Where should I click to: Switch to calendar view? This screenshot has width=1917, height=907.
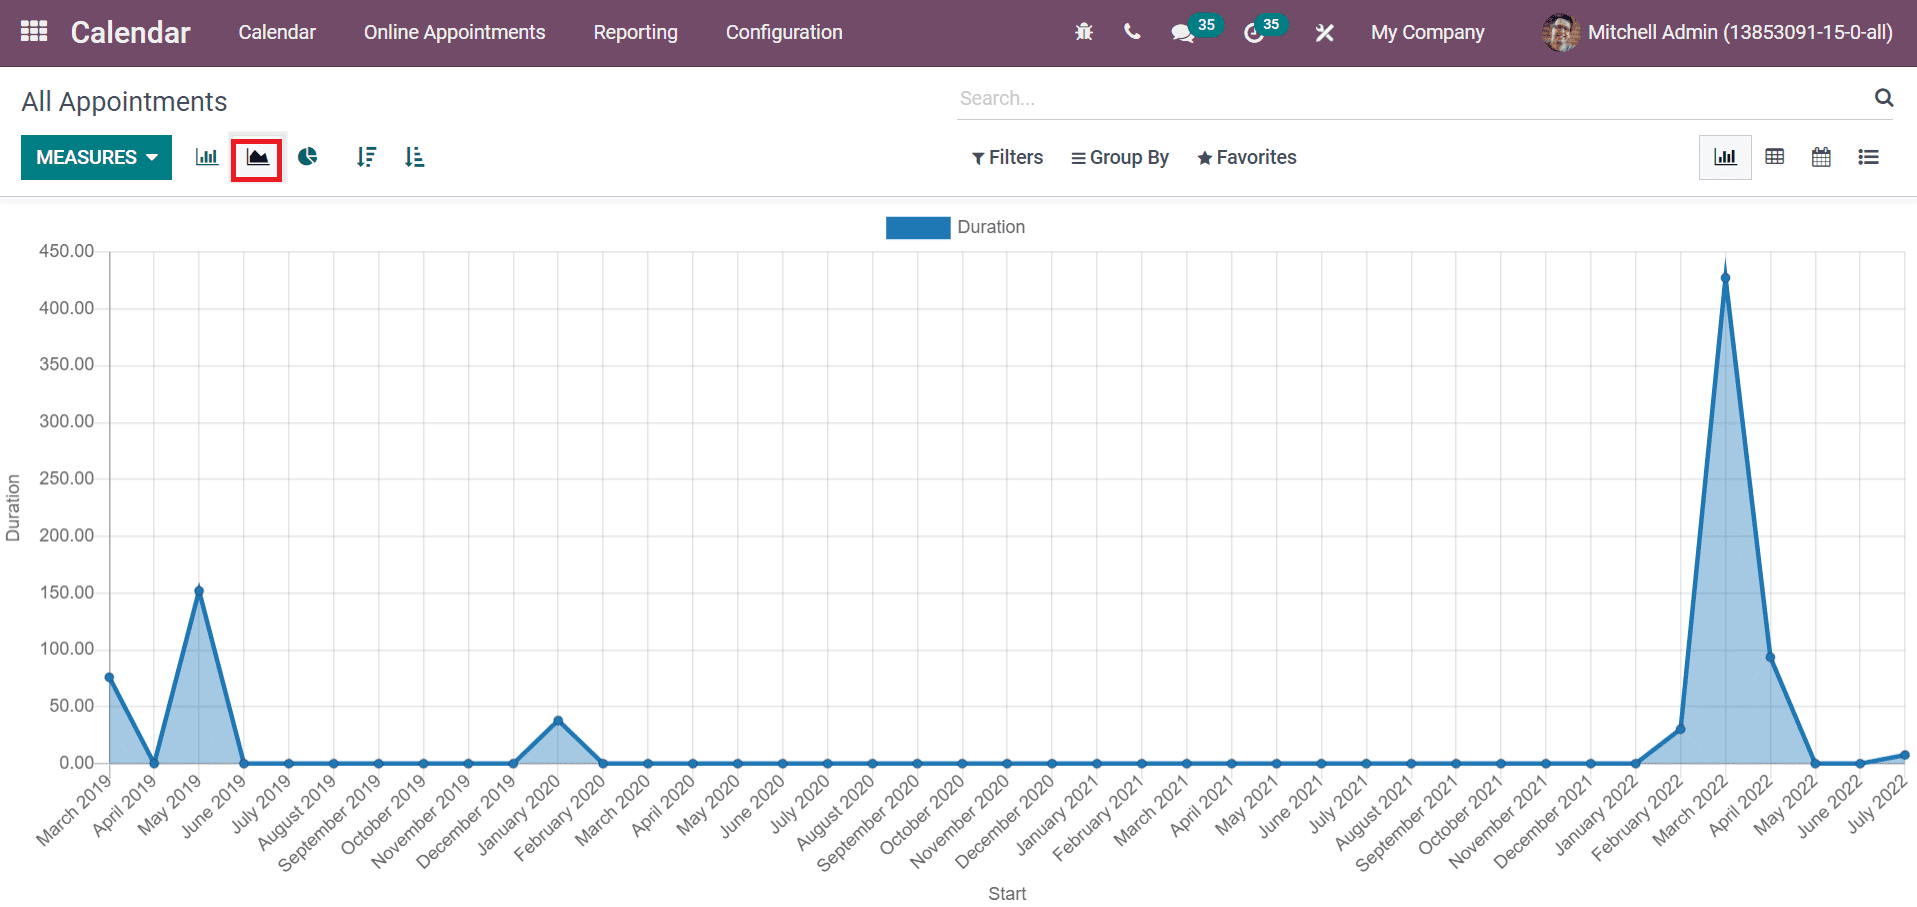[1821, 157]
